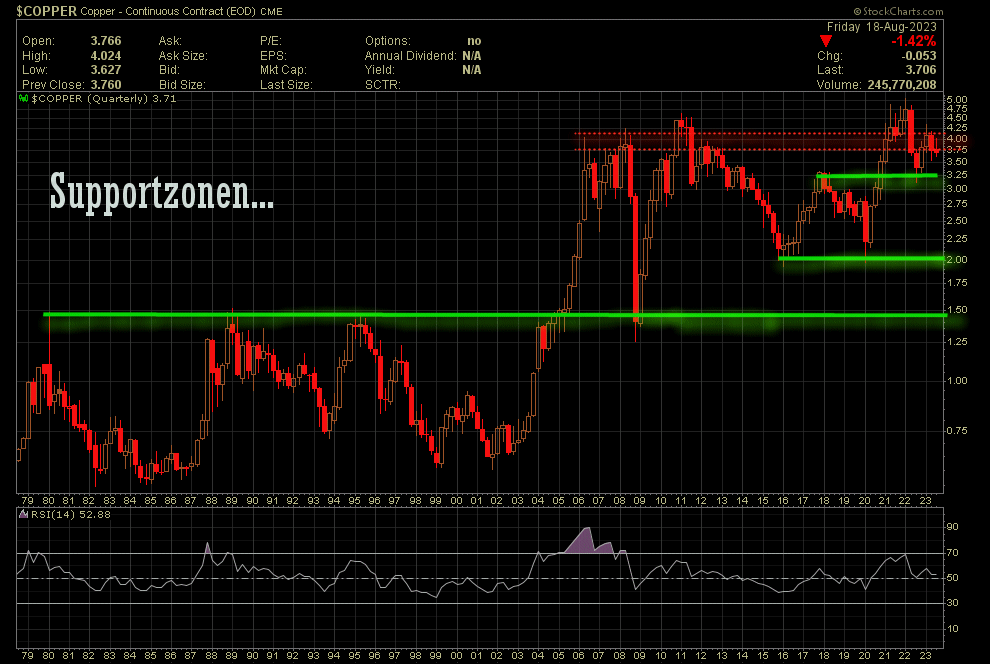Select the Low value 3.627

[105, 70]
